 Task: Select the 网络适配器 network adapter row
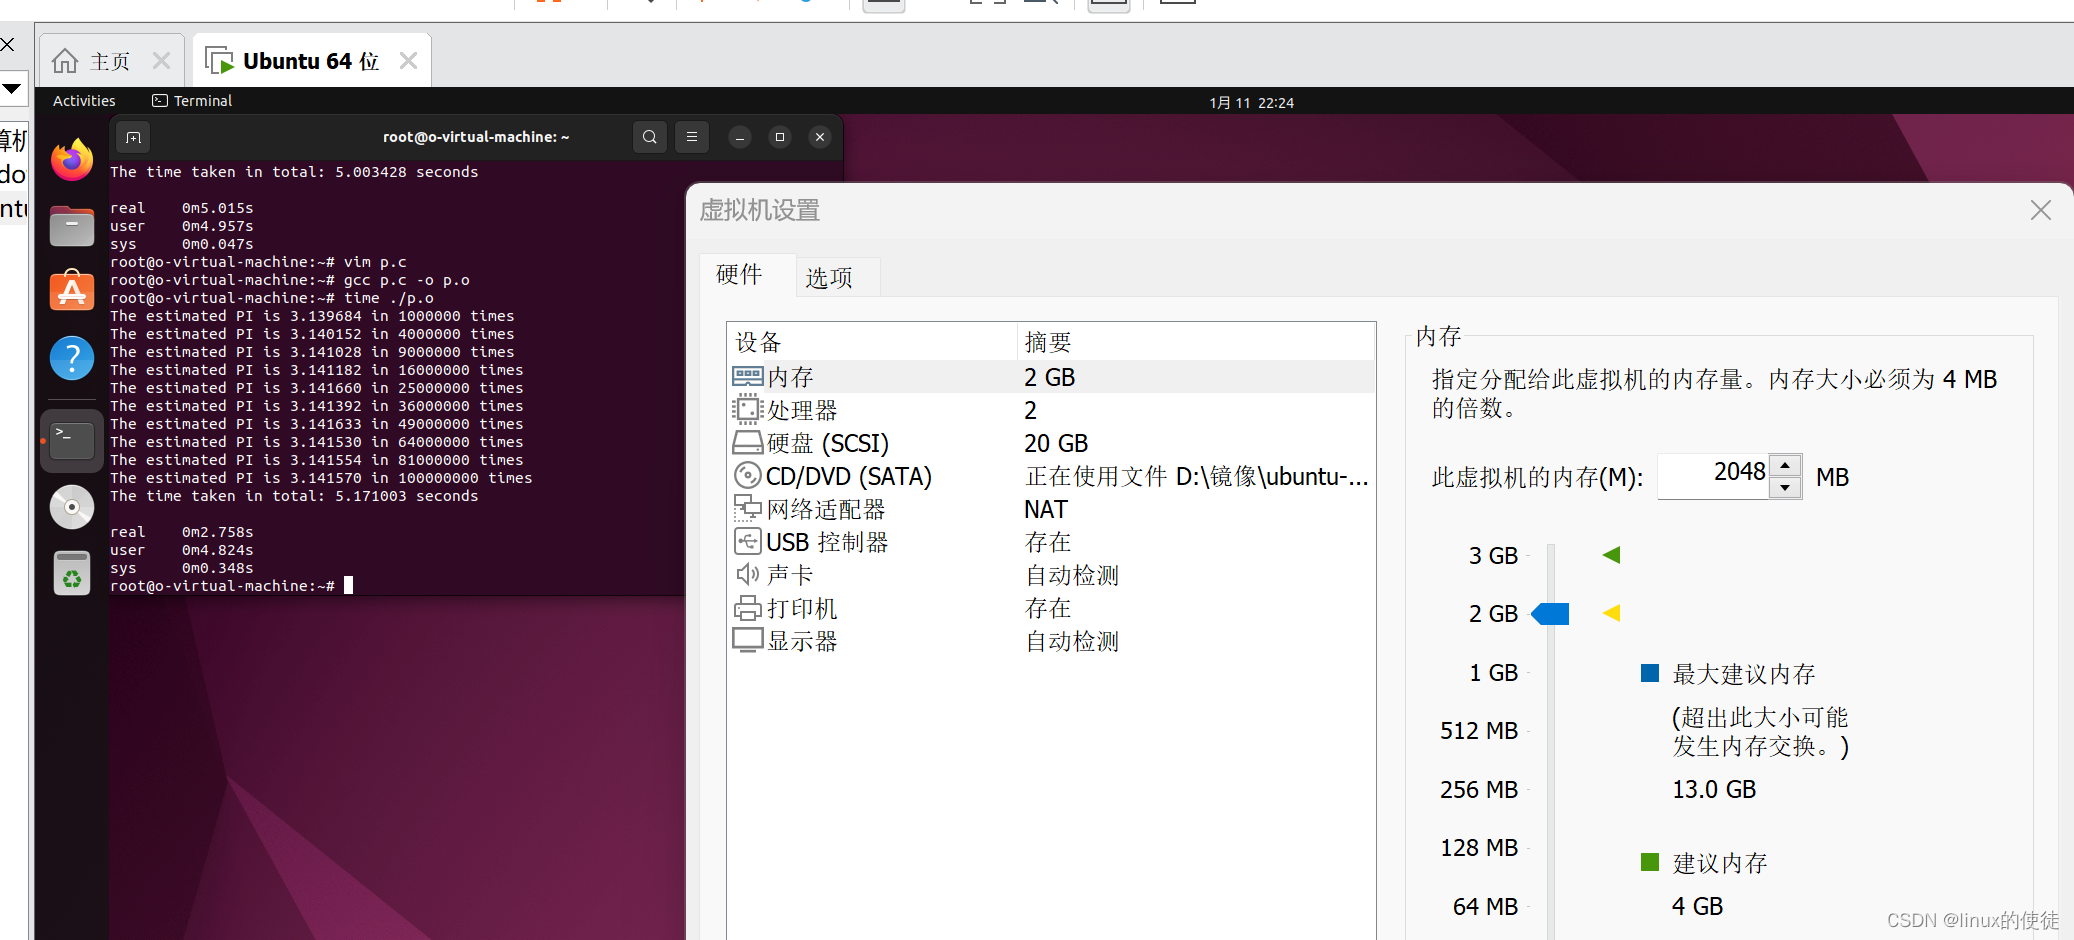[1052, 509]
